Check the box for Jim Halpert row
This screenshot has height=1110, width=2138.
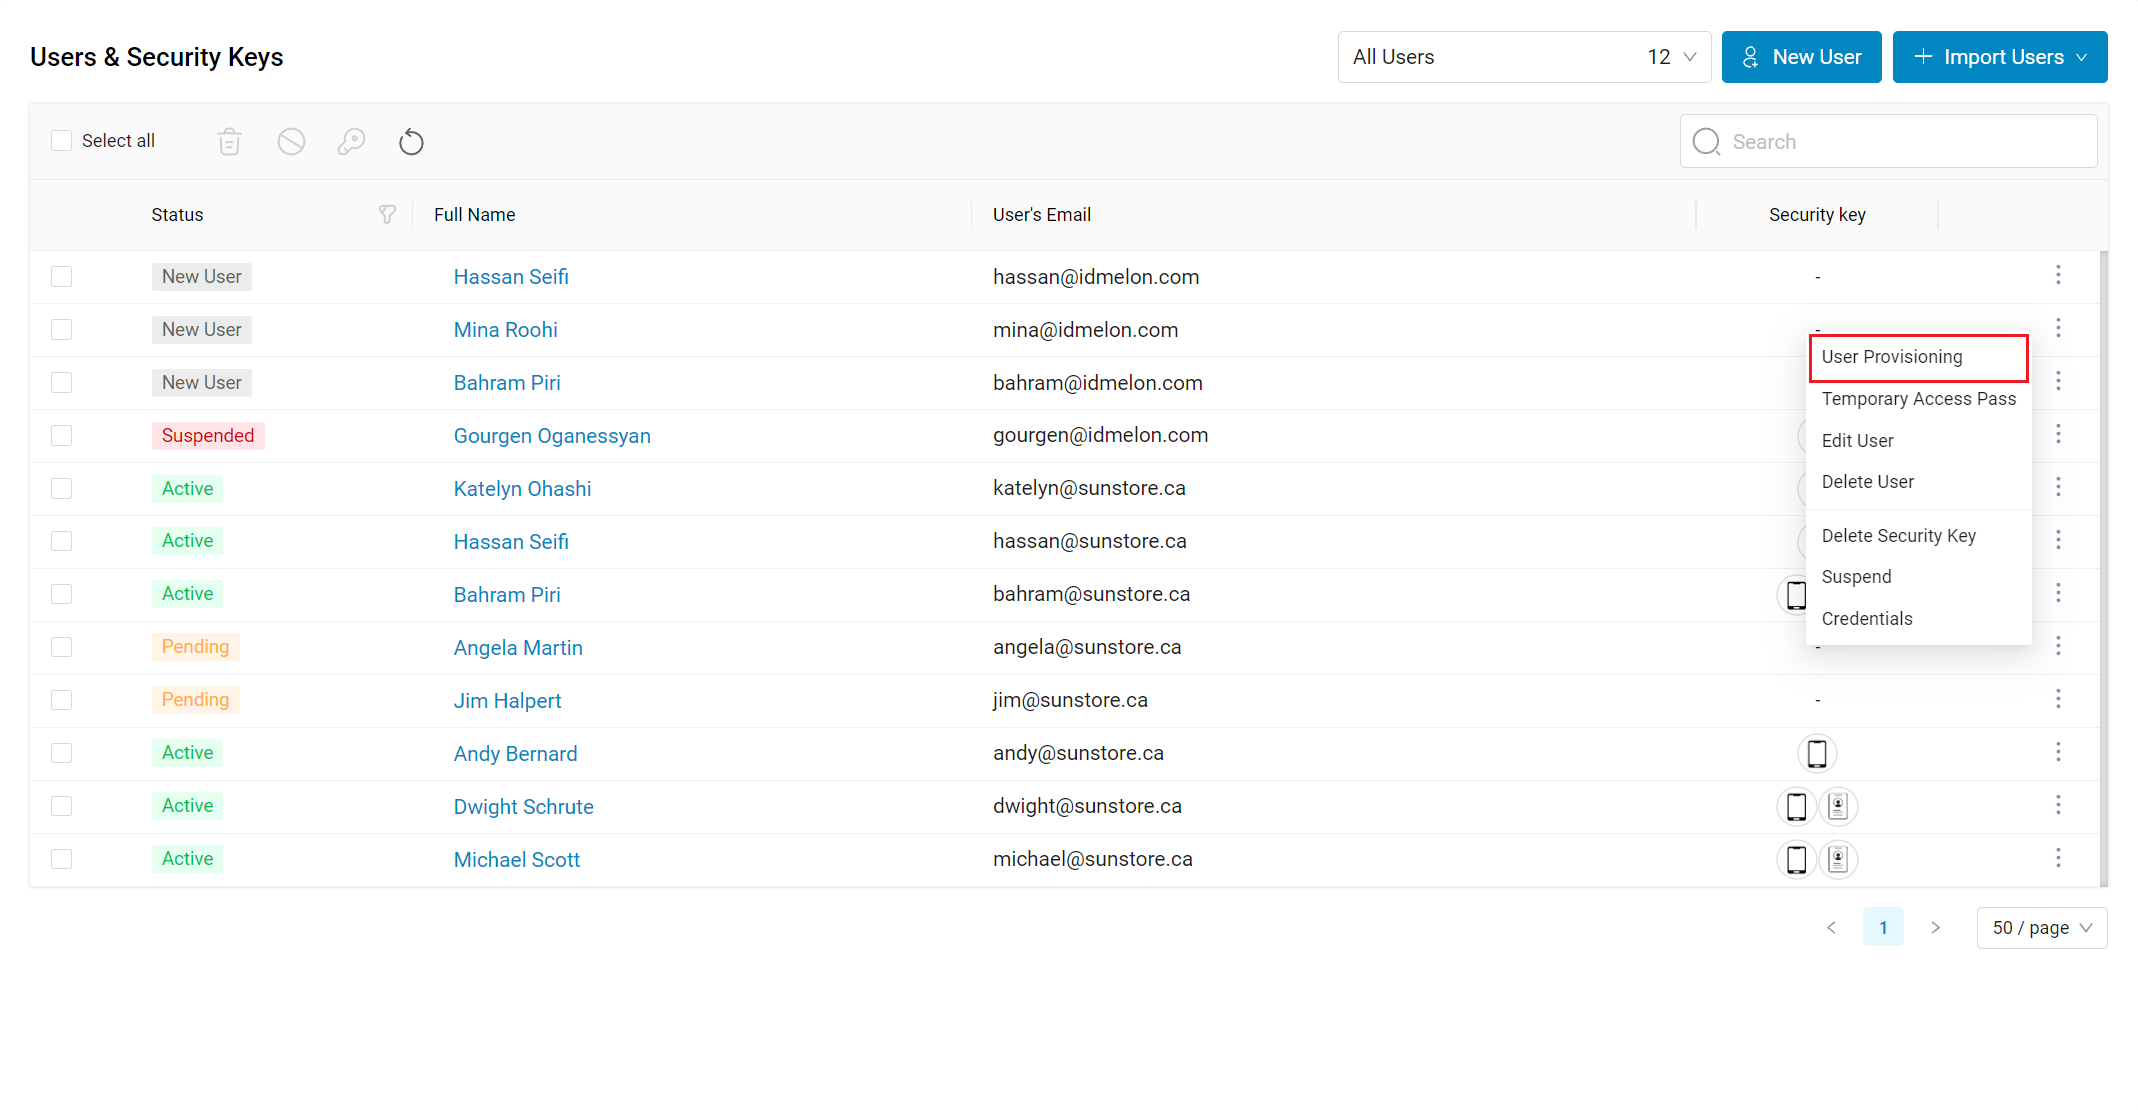tap(62, 701)
